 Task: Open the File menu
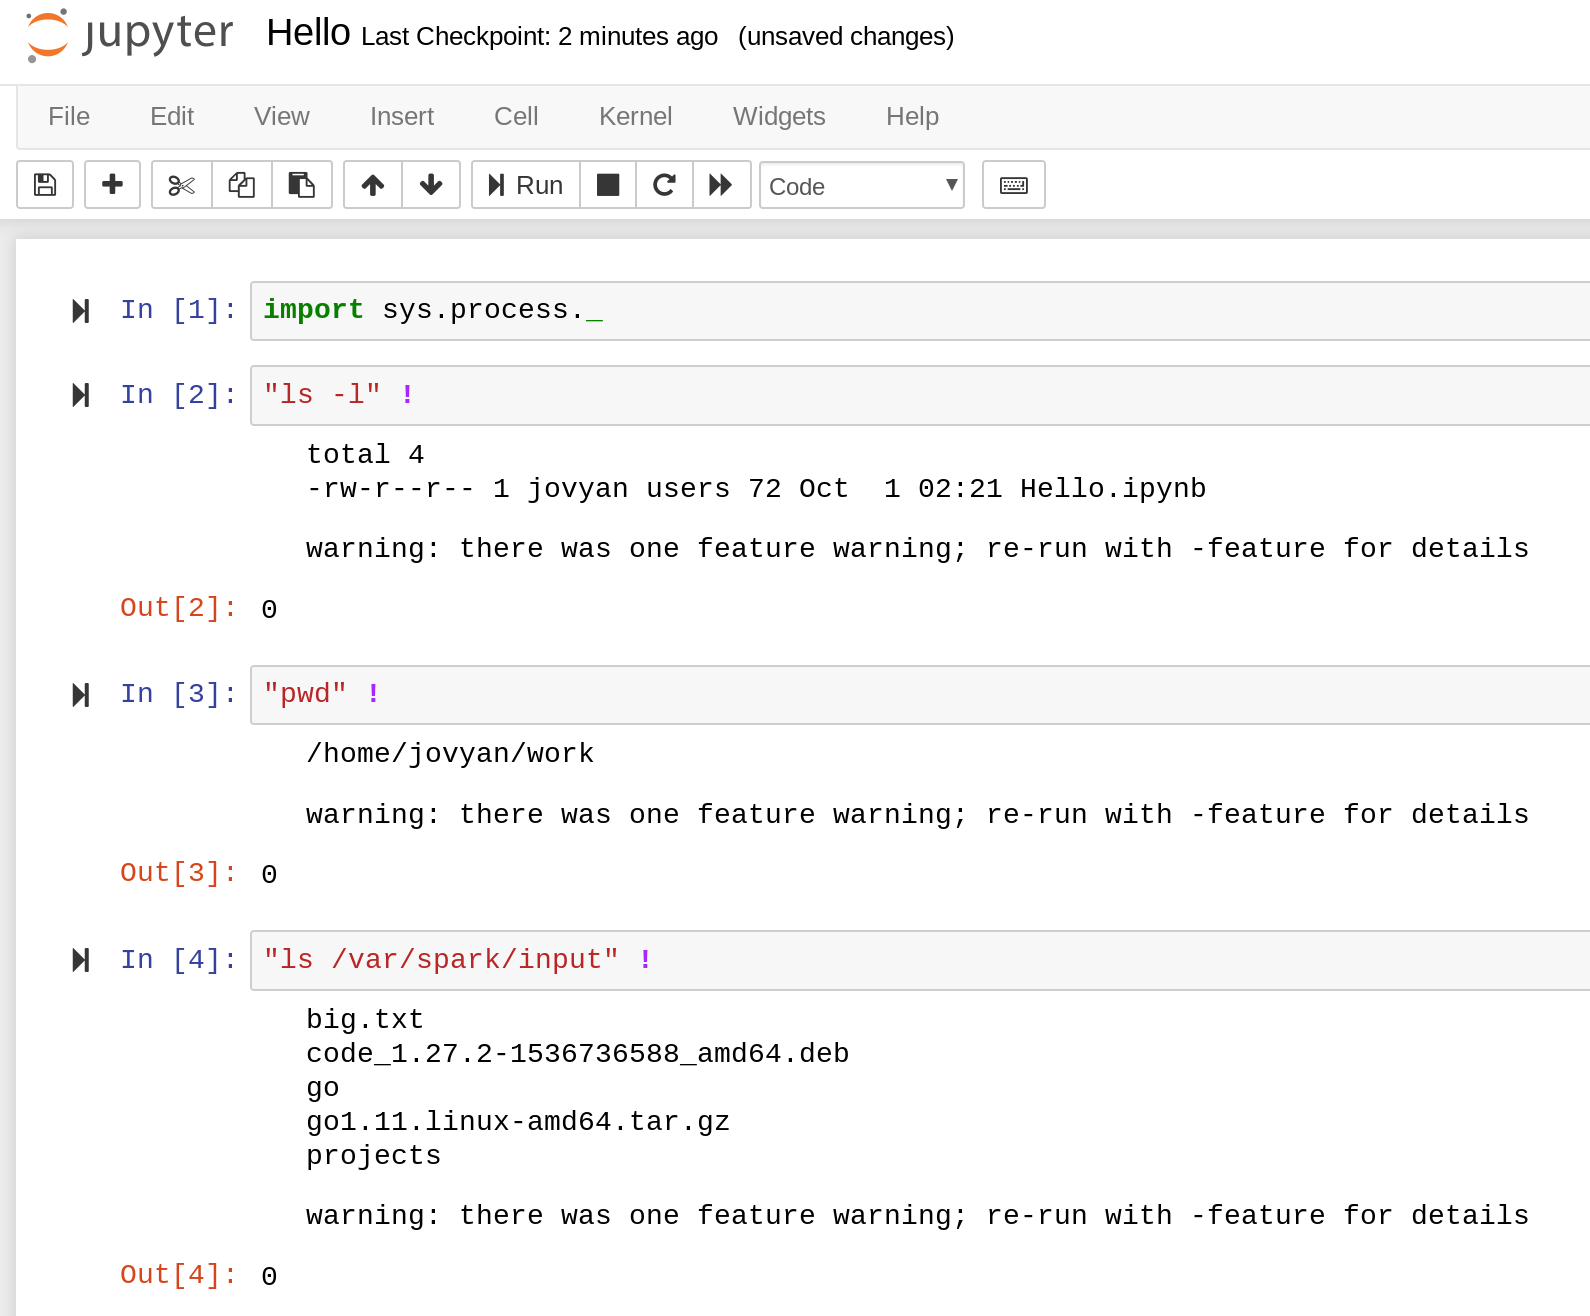click(69, 117)
